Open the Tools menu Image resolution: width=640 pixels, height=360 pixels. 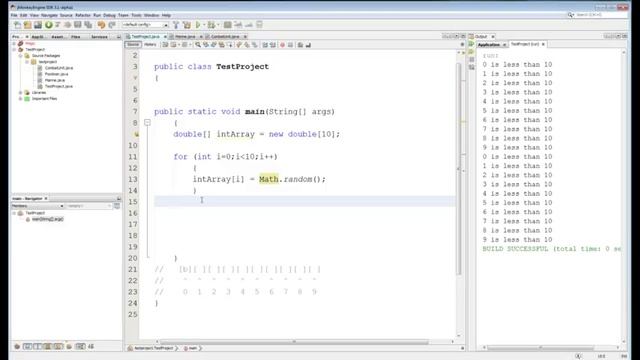pyautogui.click(x=136, y=15)
